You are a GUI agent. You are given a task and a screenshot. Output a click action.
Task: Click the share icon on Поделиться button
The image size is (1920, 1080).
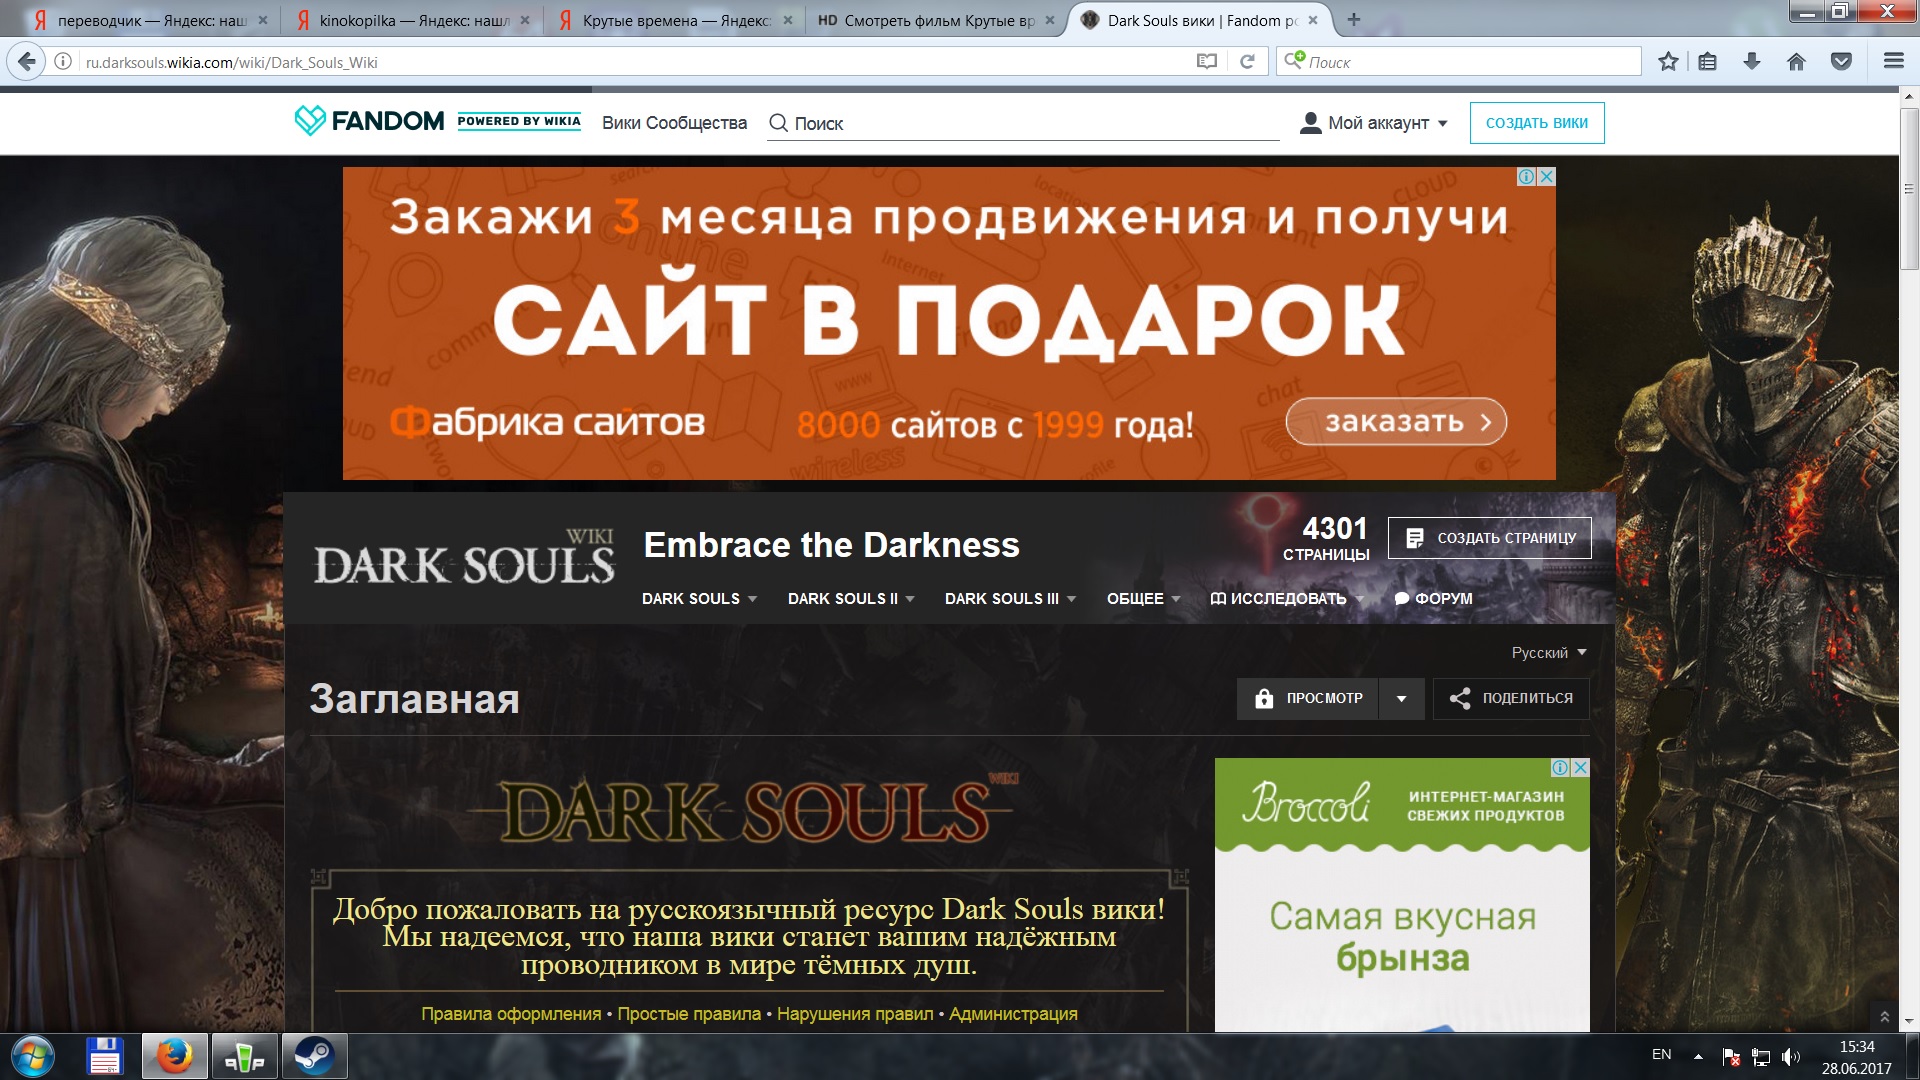pyautogui.click(x=1460, y=698)
